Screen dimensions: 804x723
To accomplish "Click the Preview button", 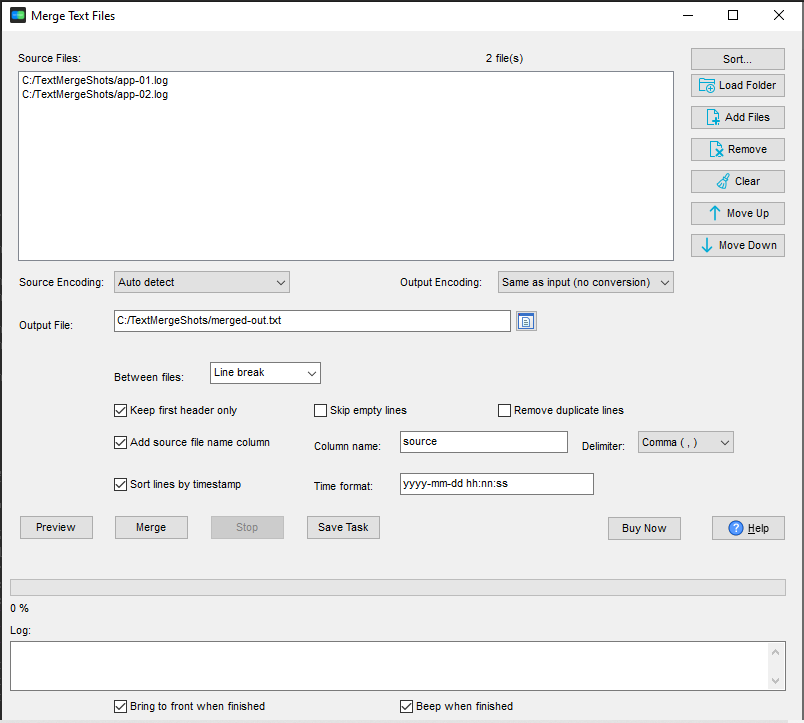I will click(x=56, y=527).
